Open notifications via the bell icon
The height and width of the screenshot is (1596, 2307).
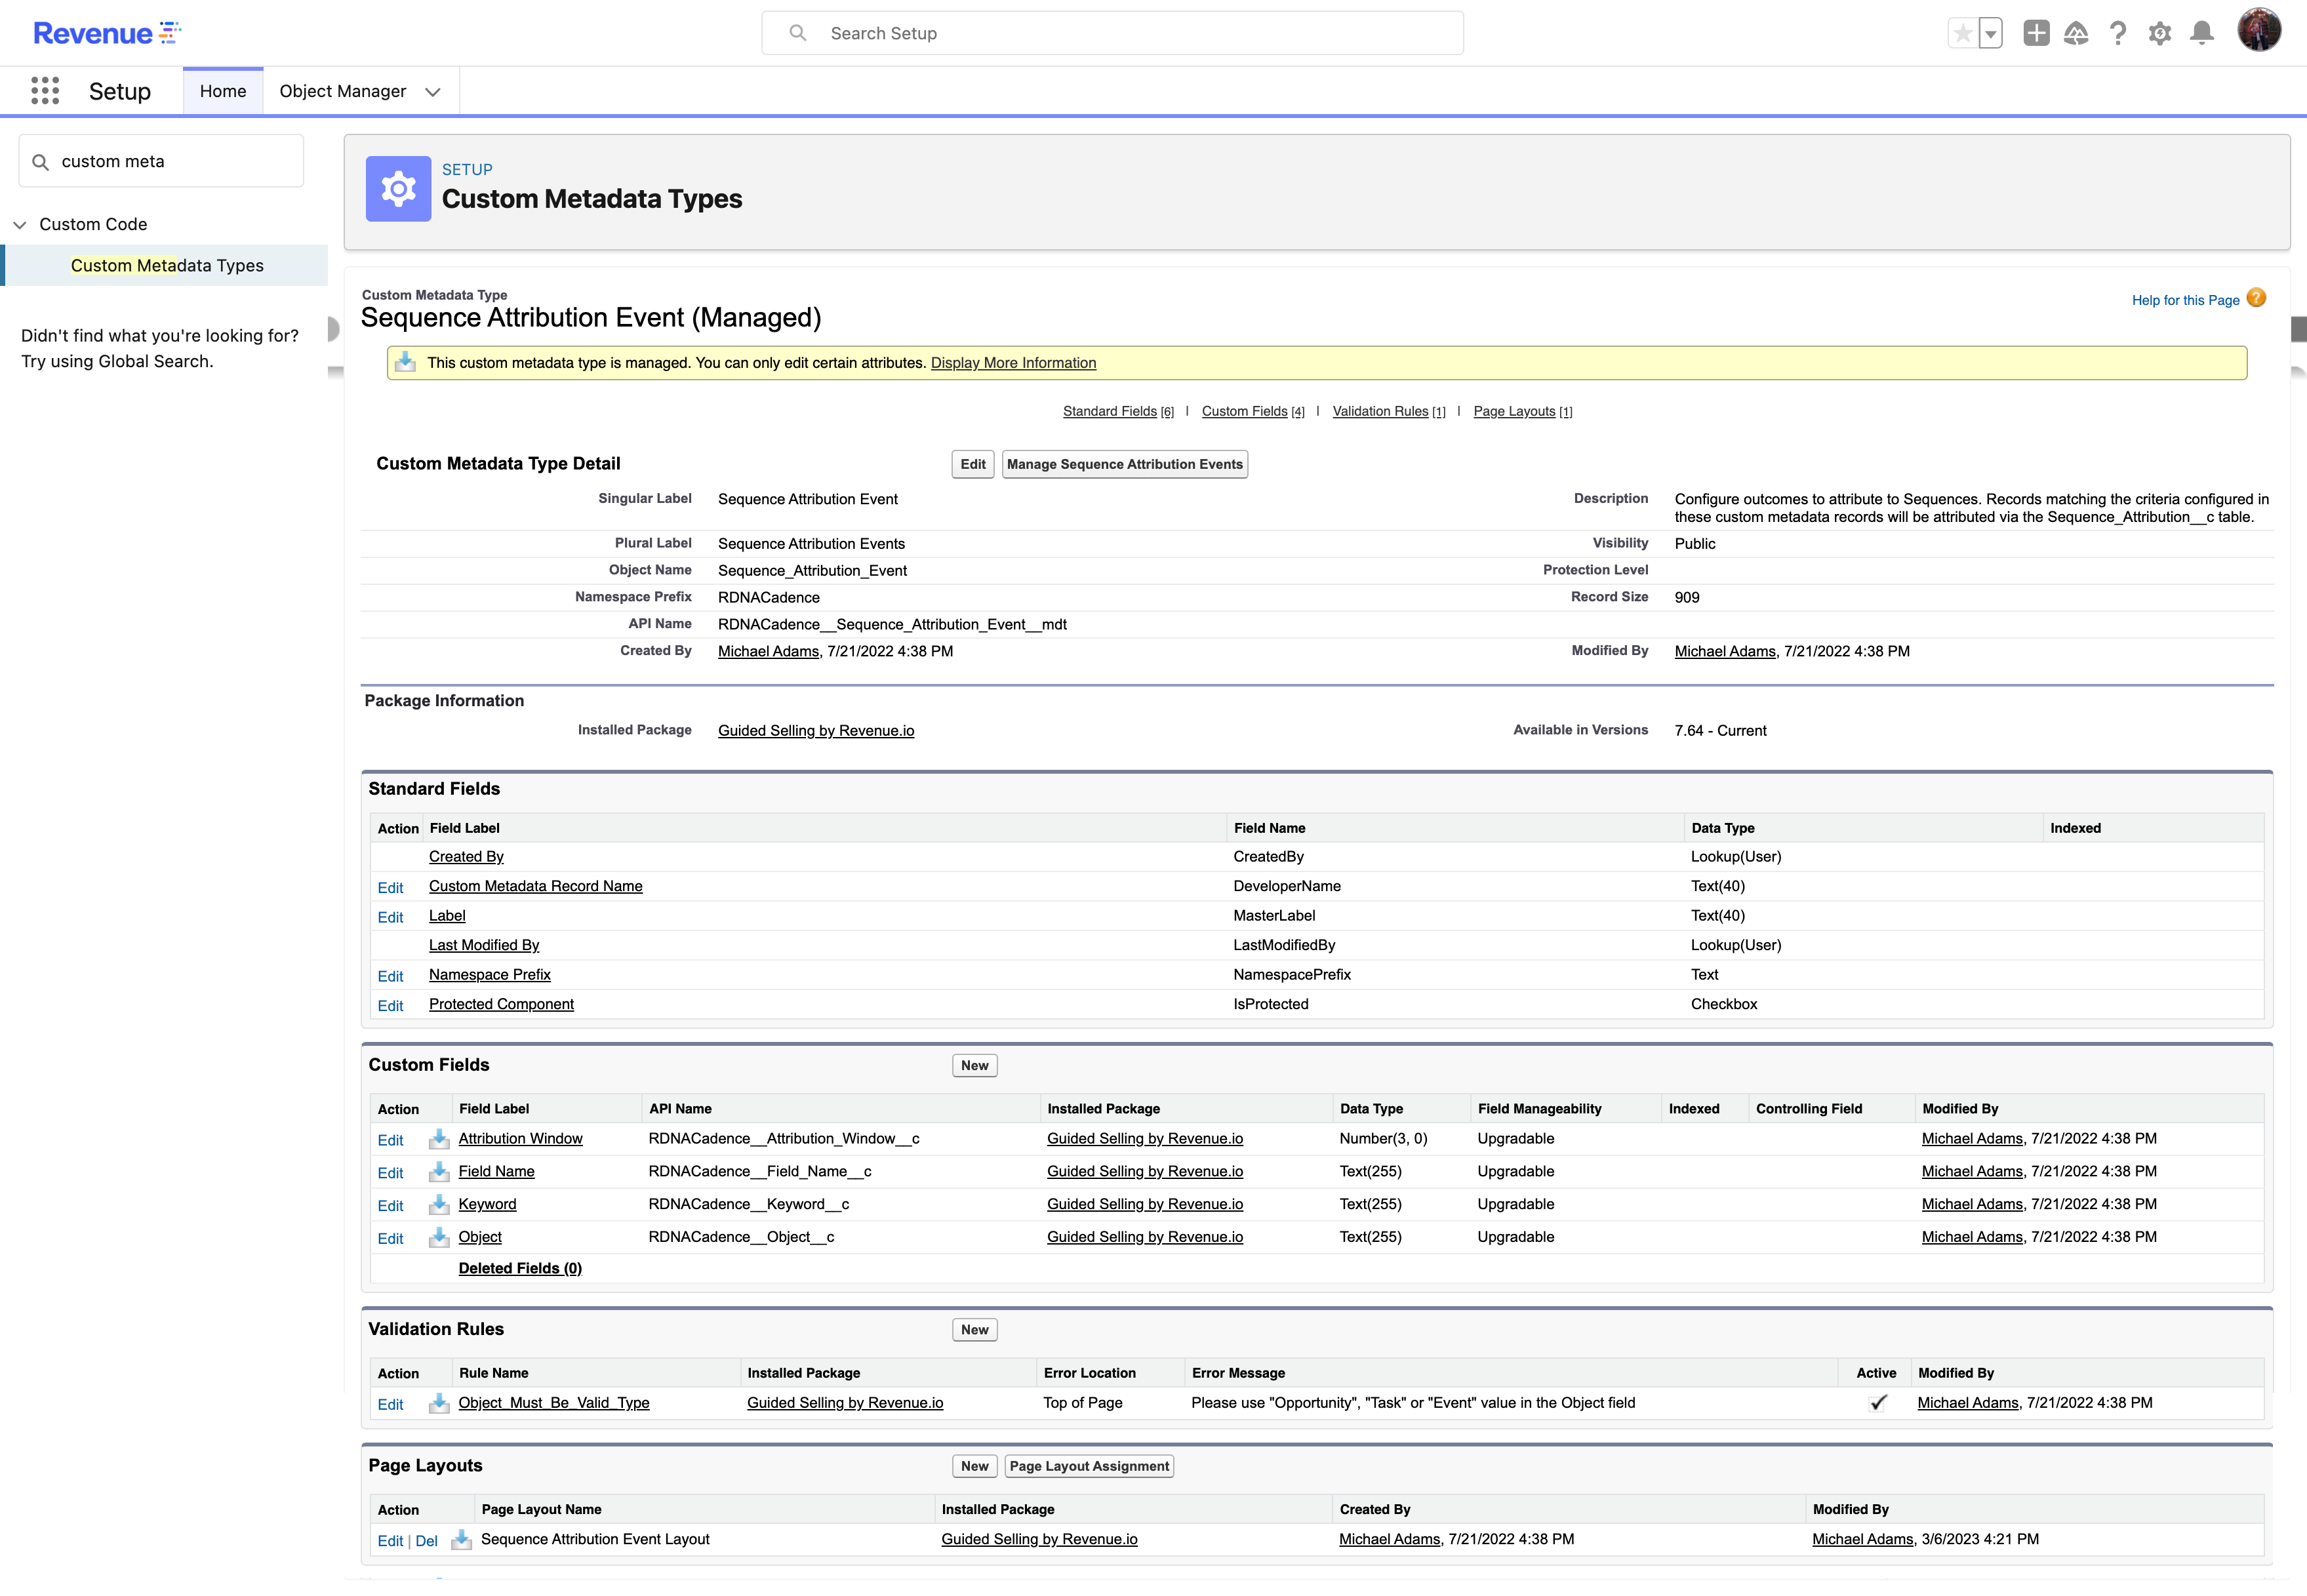tap(2202, 33)
